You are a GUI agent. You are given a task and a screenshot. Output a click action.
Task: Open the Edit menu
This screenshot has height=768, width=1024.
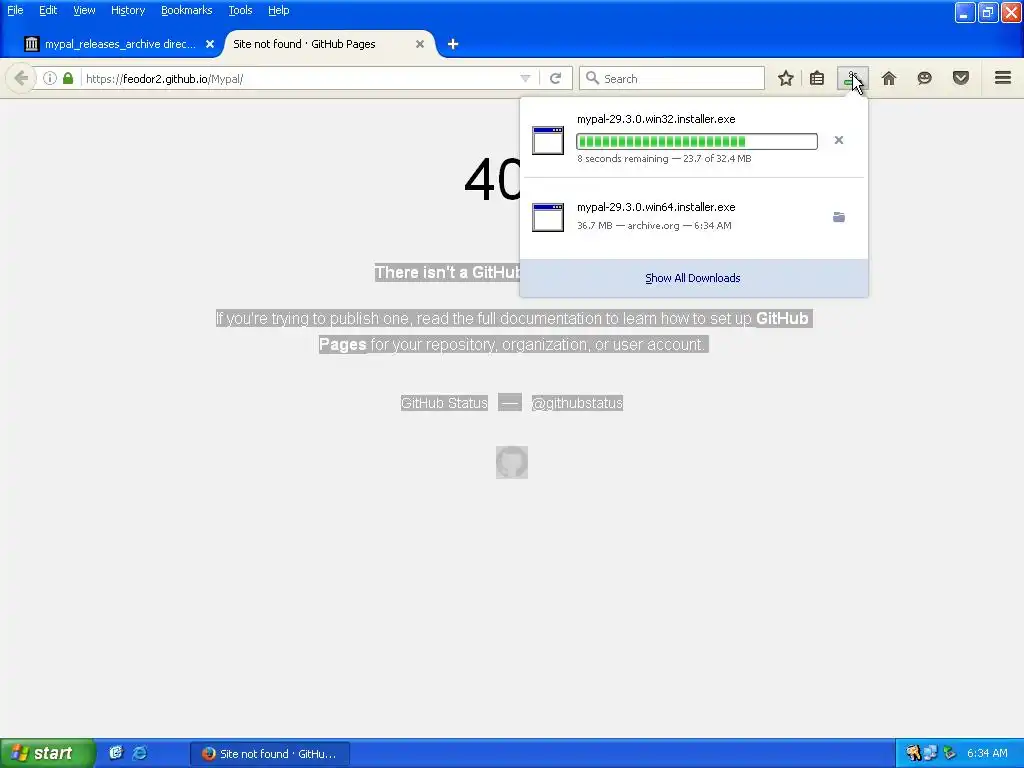click(x=48, y=10)
